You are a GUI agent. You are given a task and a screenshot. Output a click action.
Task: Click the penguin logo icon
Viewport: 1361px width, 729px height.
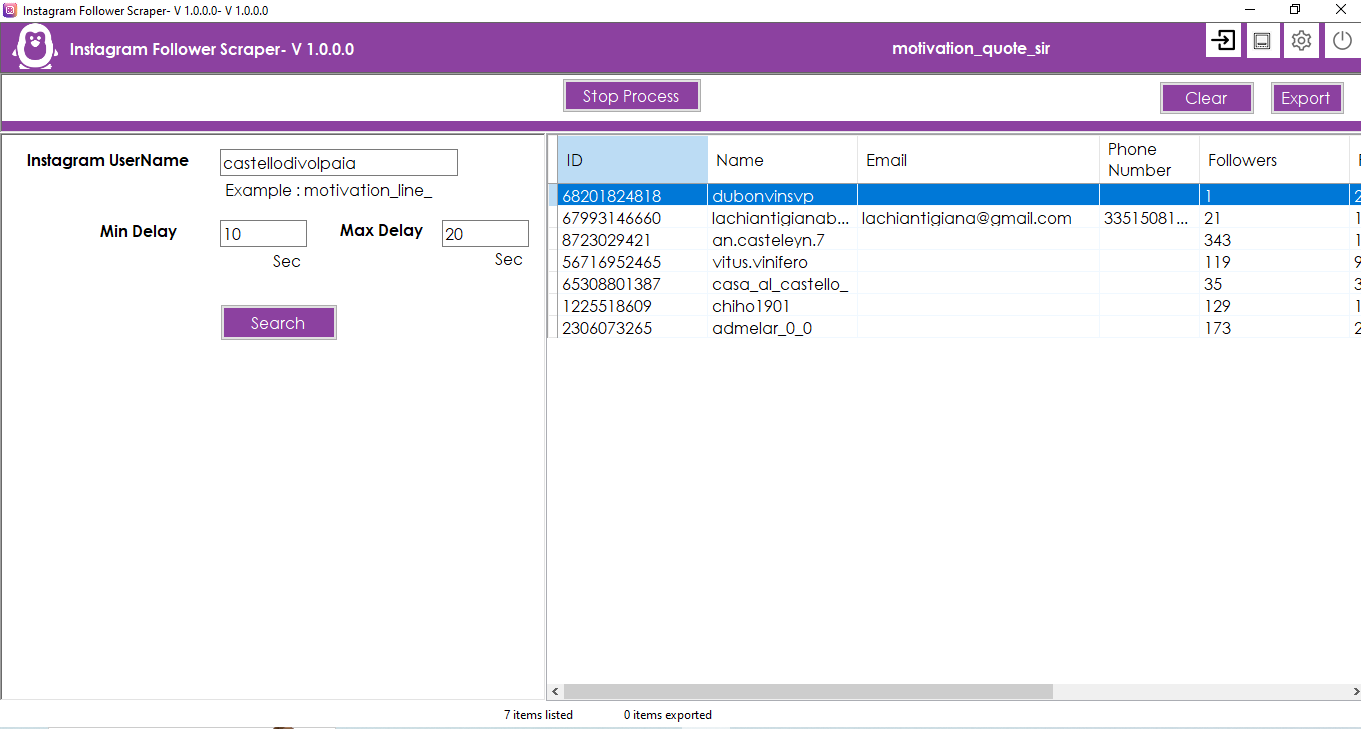click(34, 46)
